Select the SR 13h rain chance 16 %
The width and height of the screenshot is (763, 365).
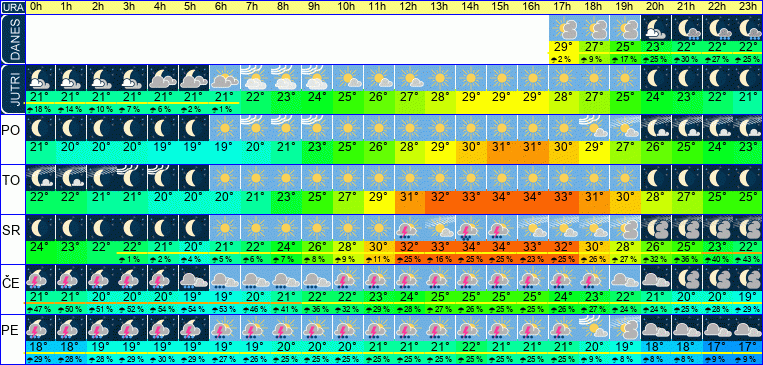click(x=440, y=259)
